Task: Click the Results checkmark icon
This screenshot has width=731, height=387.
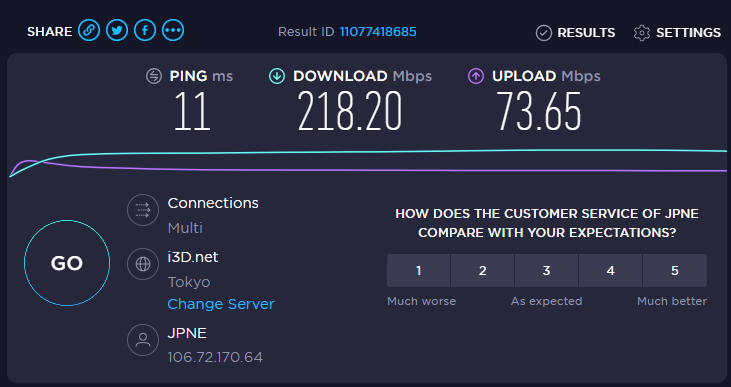Action: coord(544,33)
